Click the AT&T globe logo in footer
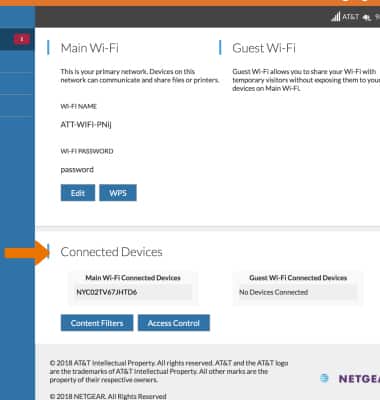380x400 pixels. click(x=324, y=378)
